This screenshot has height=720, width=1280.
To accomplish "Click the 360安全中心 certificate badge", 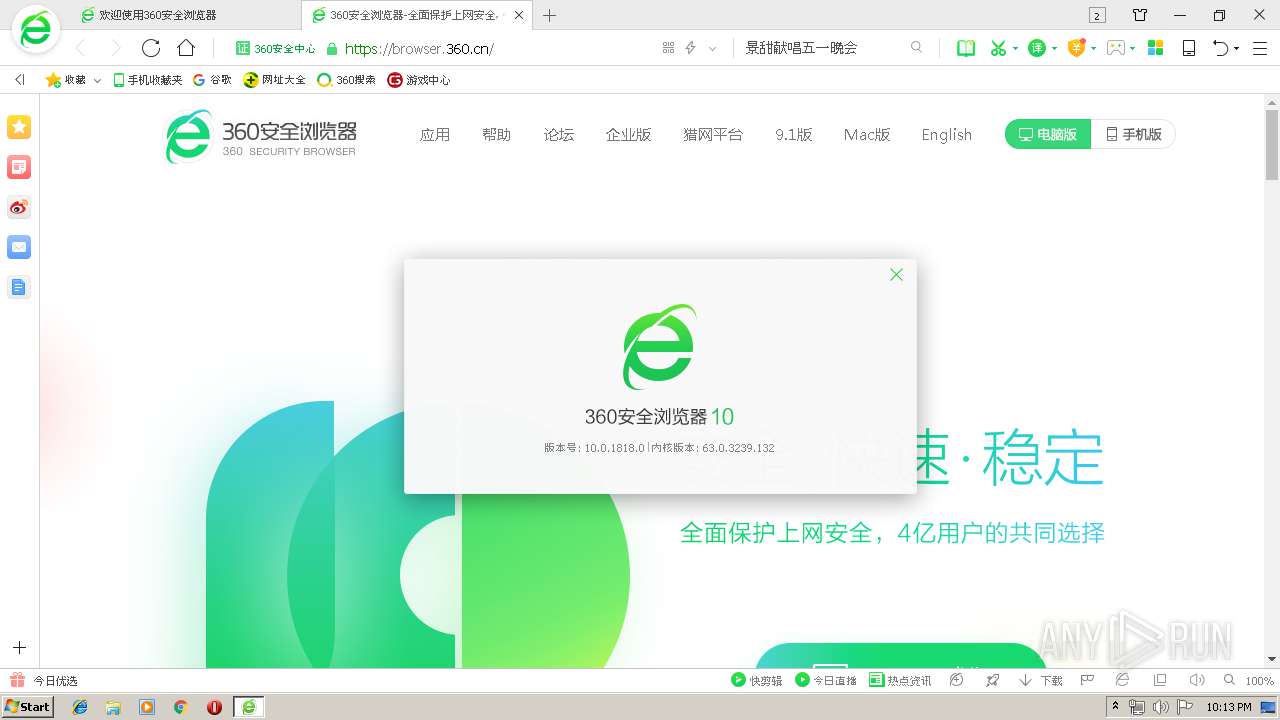I will (275, 48).
